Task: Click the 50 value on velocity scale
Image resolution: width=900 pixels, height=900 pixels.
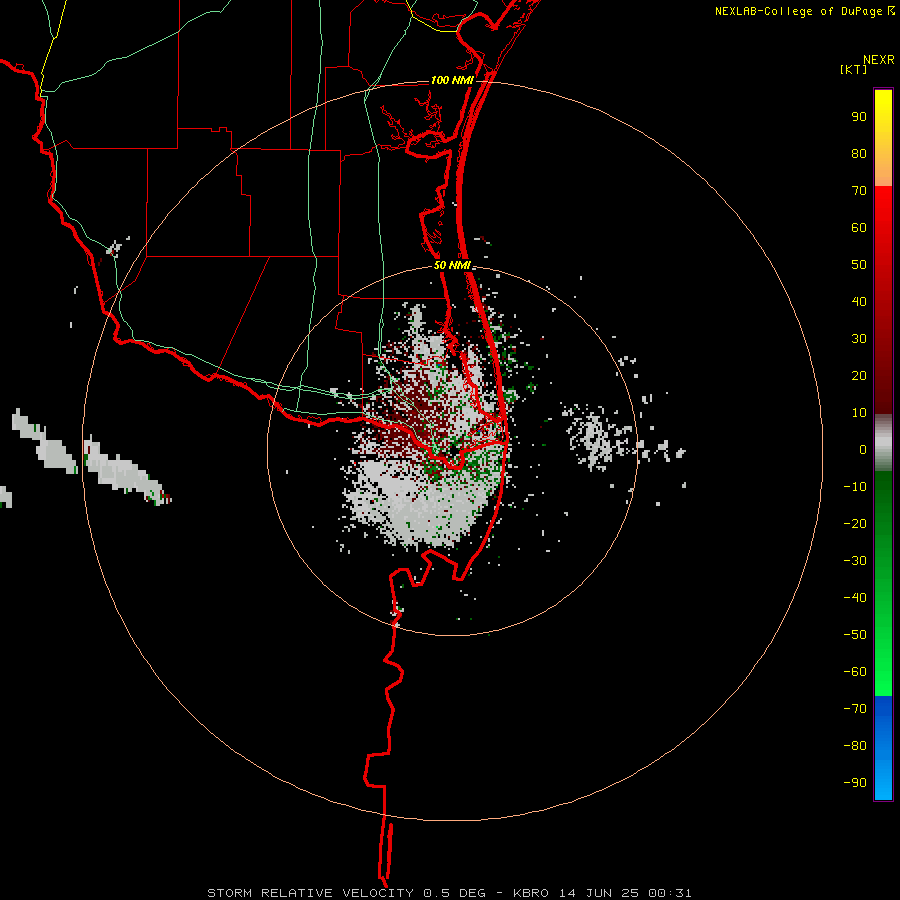Action: (x=859, y=265)
